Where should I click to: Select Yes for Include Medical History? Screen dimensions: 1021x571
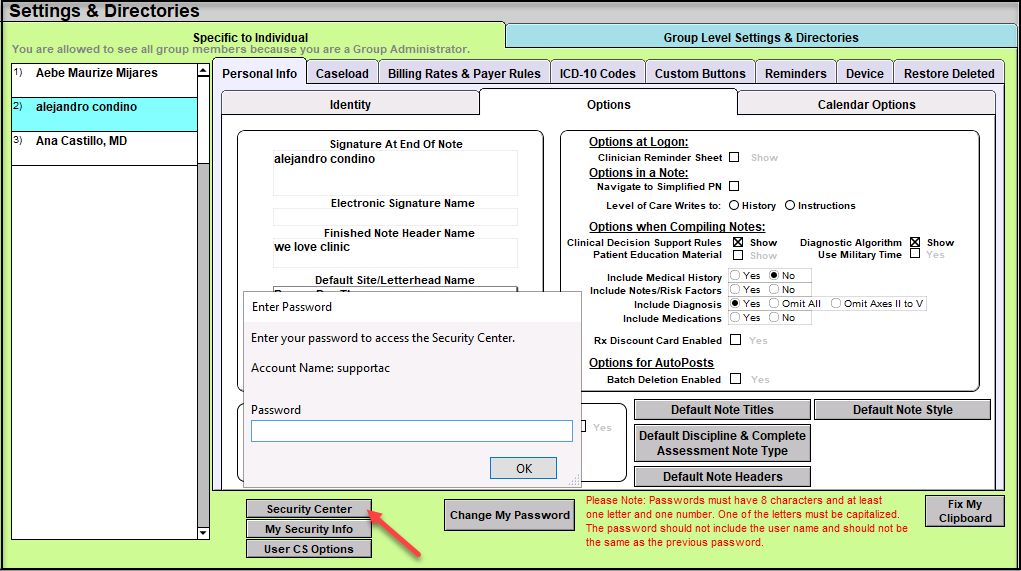[x=736, y=276]
